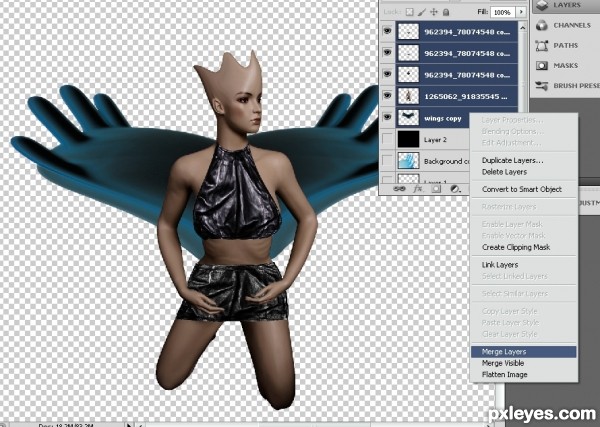The width and height of the screenshot is (600, 427).
Task: Choose Merge Layers from context menu
Action: pos(523,352)
